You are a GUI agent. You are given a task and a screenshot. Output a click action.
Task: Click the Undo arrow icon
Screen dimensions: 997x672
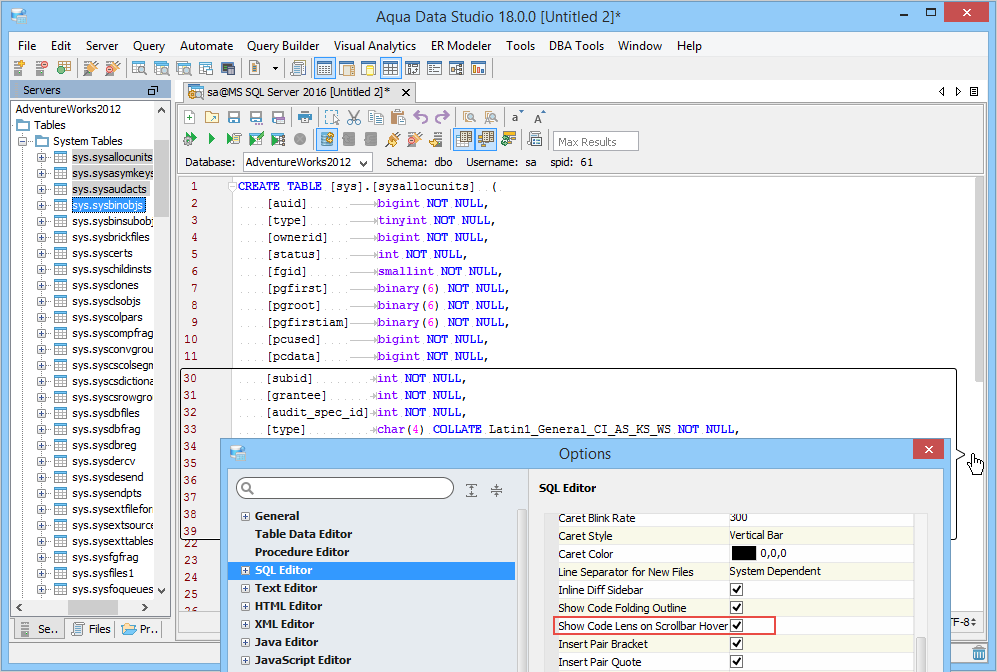421,117
